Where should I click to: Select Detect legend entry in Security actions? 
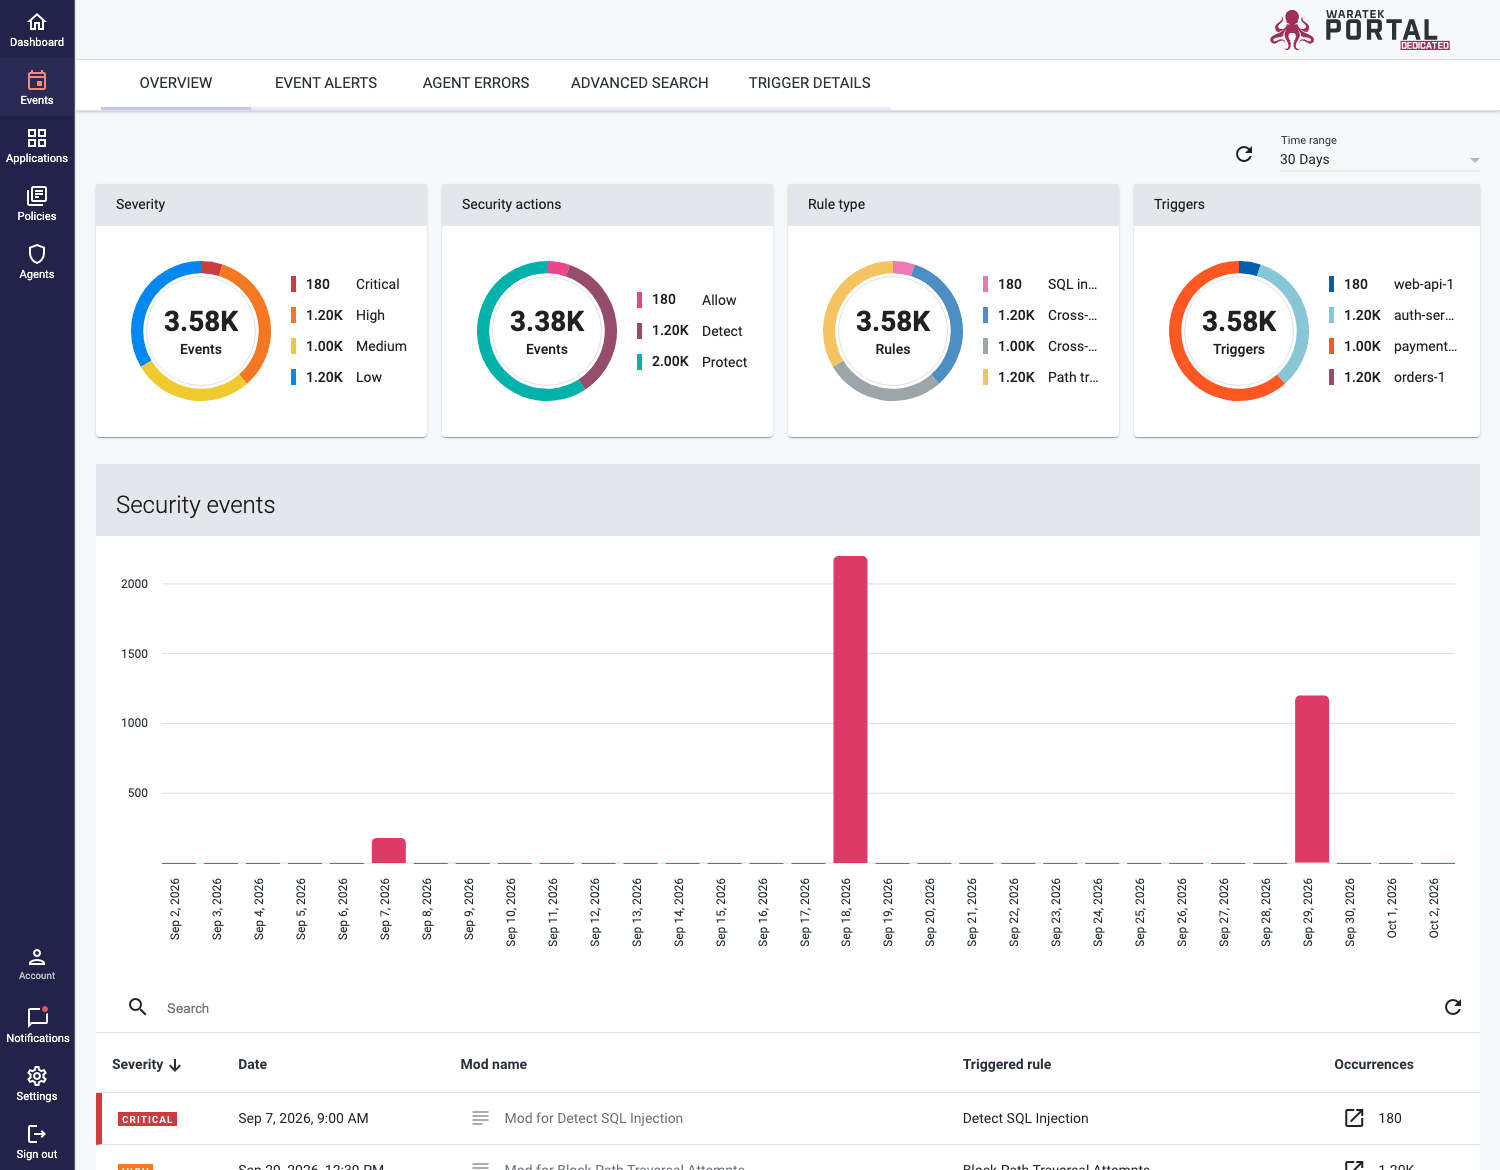point(691,331)
